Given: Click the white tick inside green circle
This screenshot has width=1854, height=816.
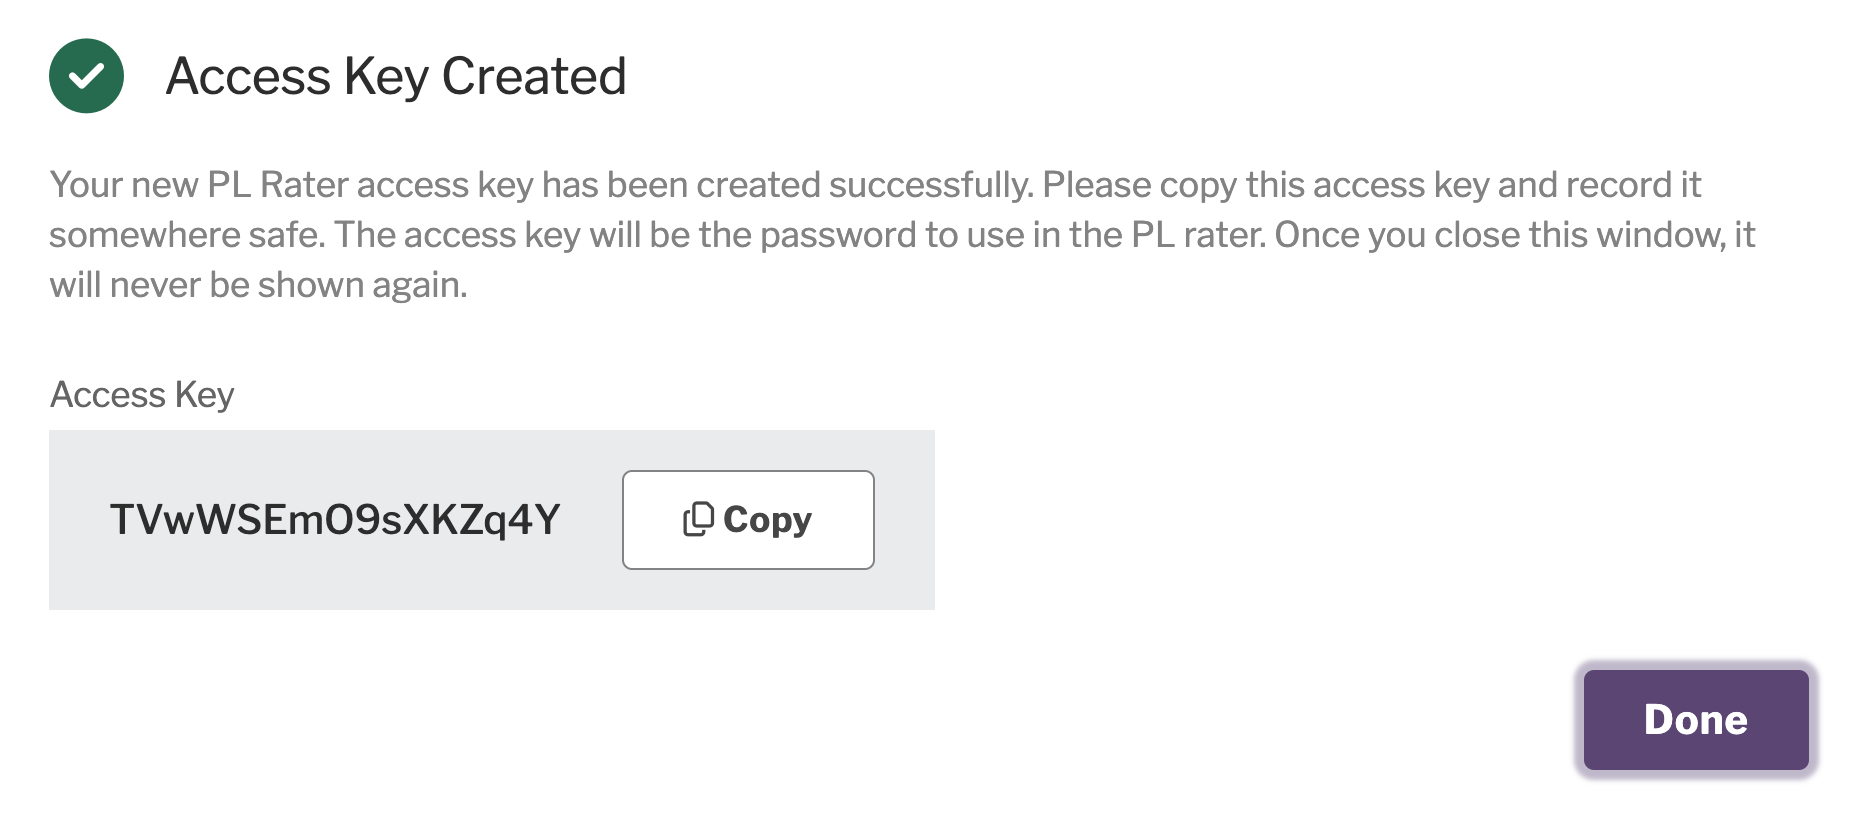Looking at the screenshot, I should pyautogui.click(x=87, y=76).
